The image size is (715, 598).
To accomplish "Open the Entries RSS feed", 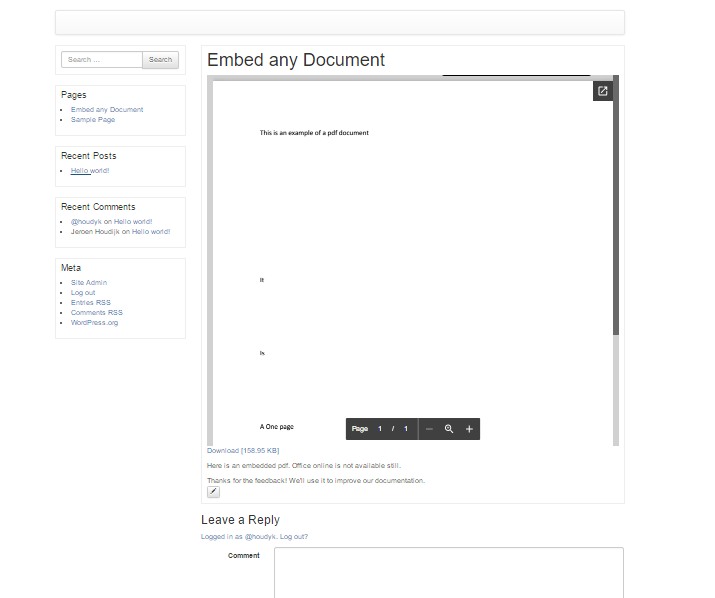I will [x=91, y=303].
